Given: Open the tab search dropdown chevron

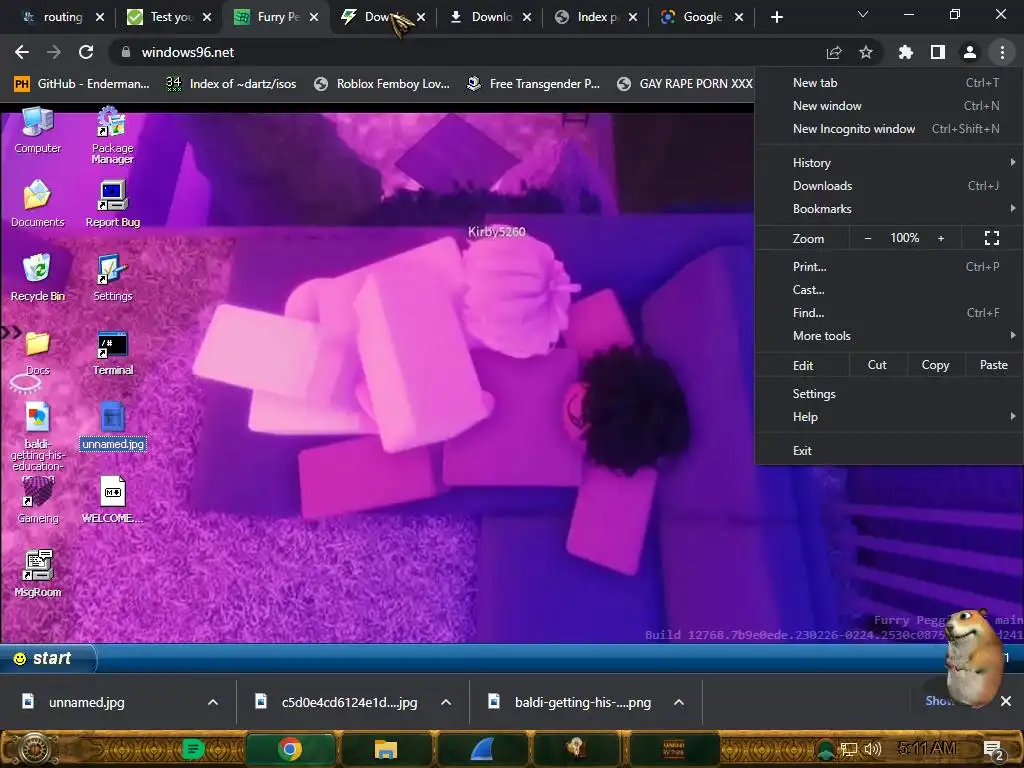Looking at the screenshot, I should (x=863, y=14).
